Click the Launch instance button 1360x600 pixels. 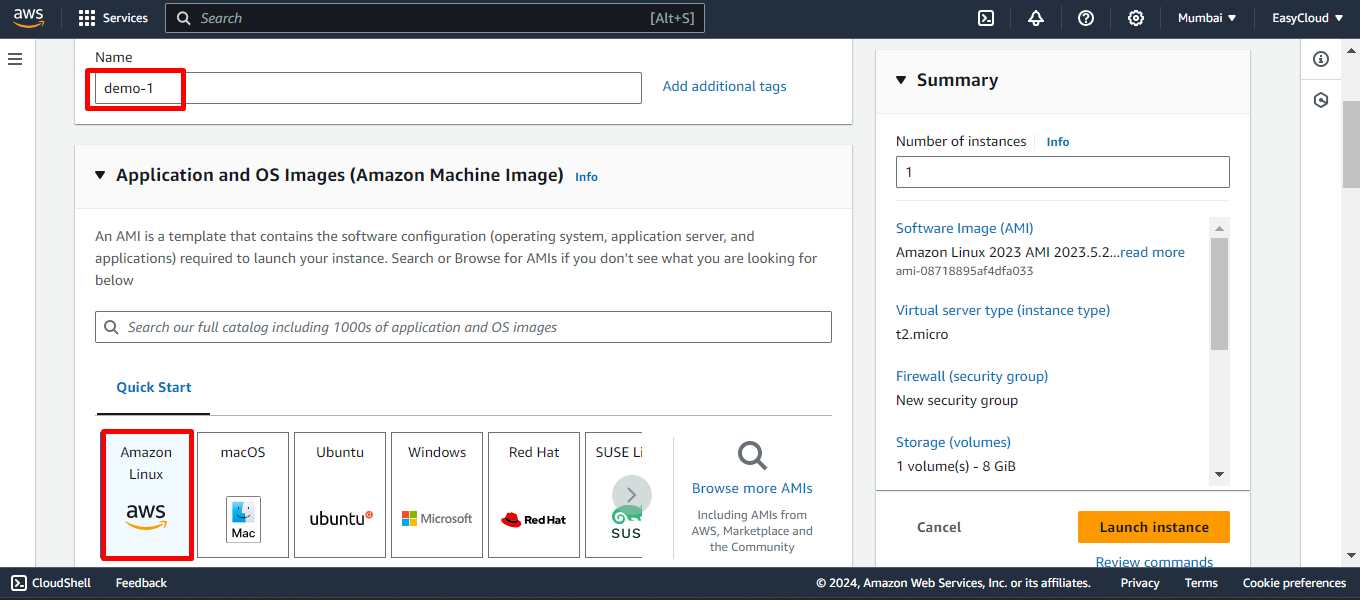1154,527
